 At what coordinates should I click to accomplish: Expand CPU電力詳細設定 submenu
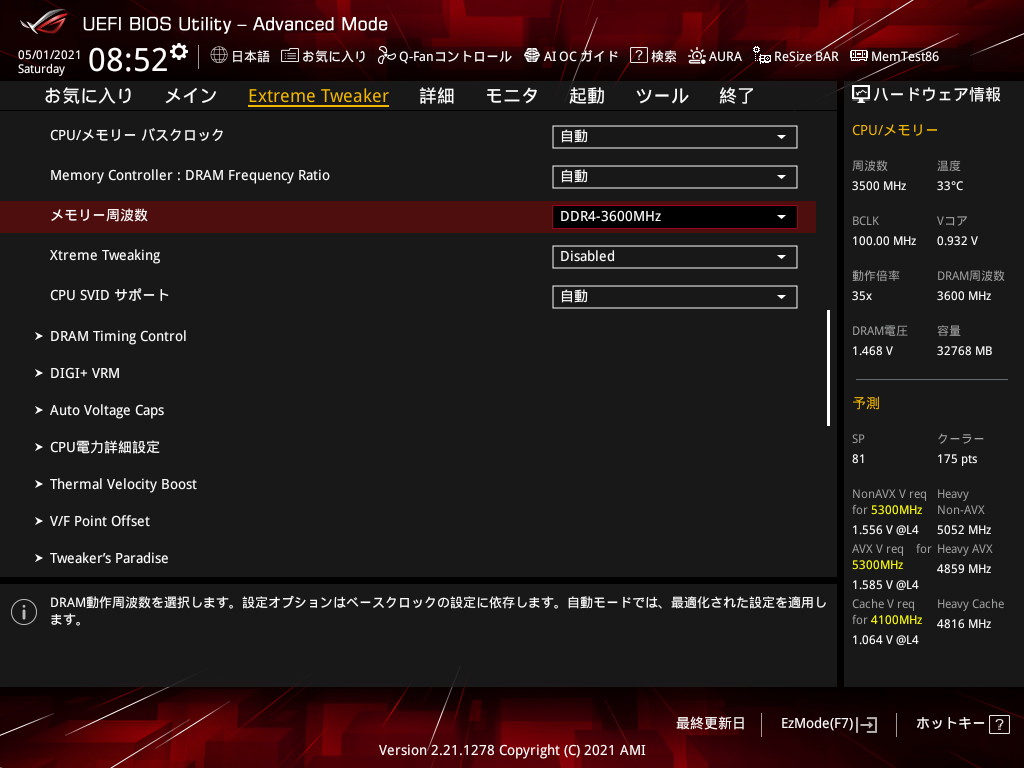[104, 447]
